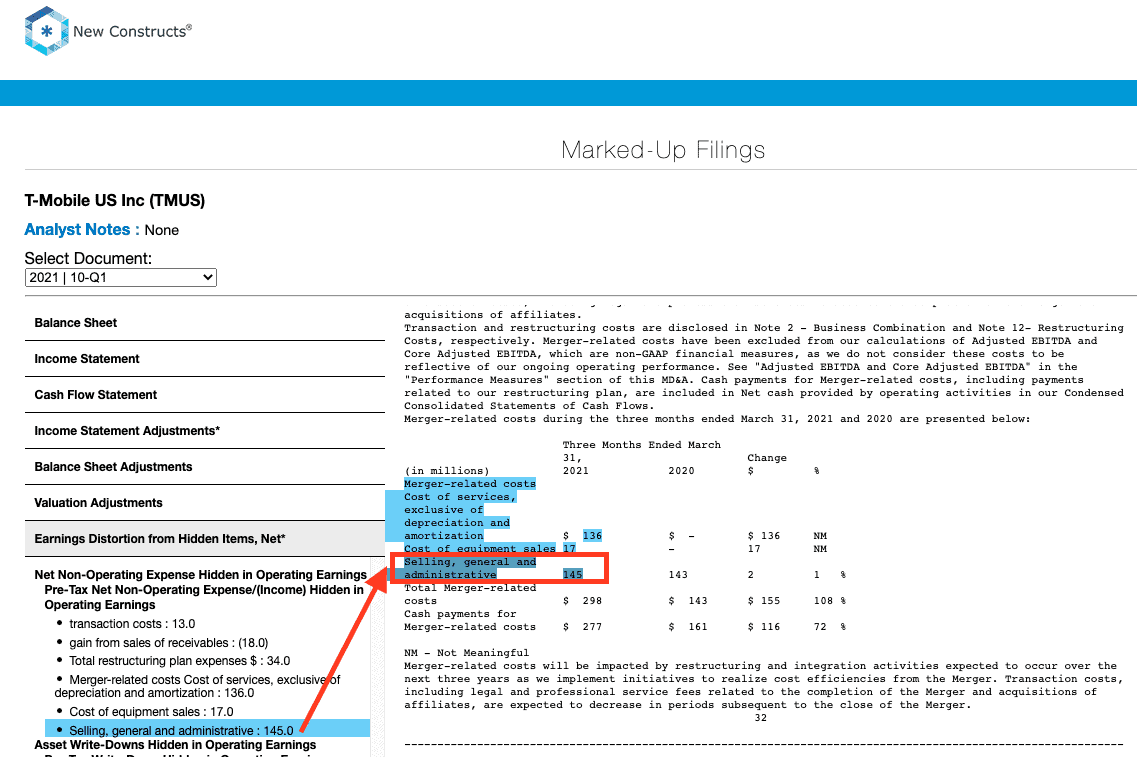The image size is (1137, 757).
Task: Click Pre-Tax Net Non-Operating Expense/(Income) subheading
Action: 204,597
